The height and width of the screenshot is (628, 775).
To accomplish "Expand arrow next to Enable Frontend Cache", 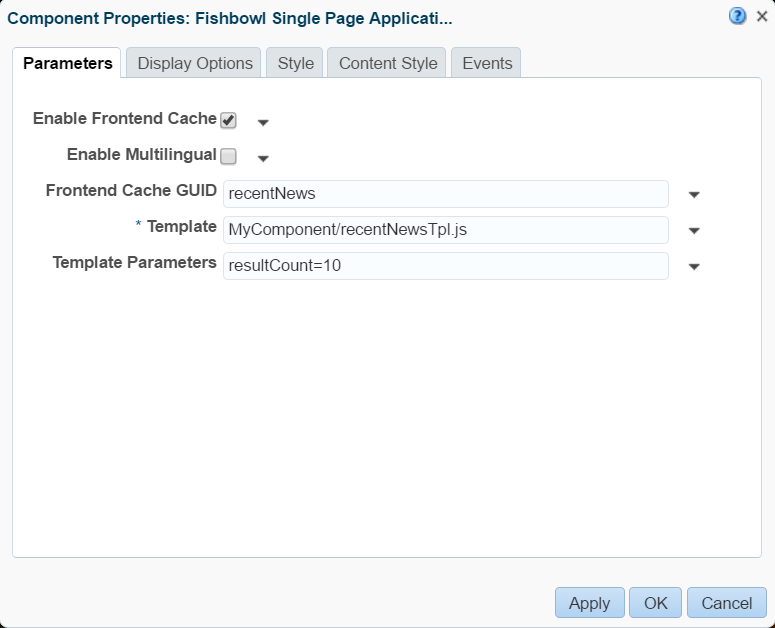I will [x=263, y=122].
